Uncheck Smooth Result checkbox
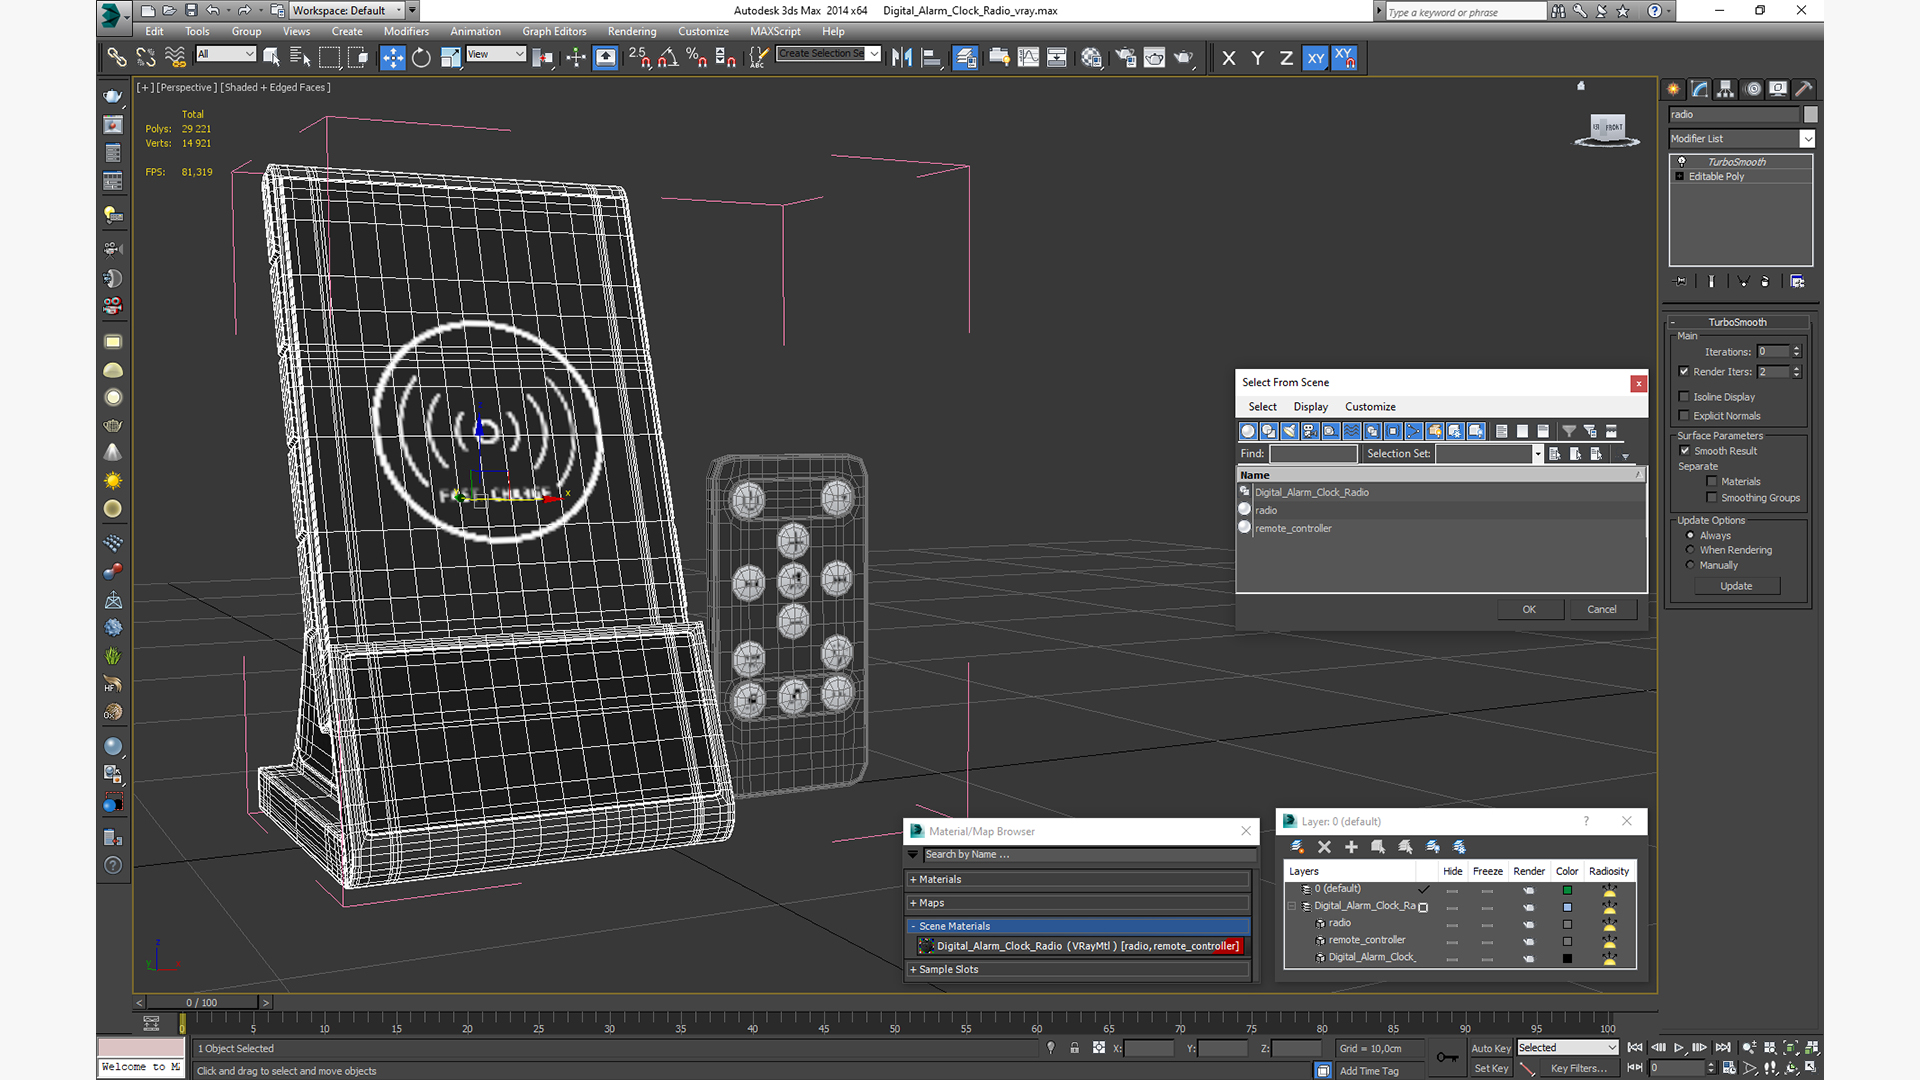 (x=1684, y=451)
